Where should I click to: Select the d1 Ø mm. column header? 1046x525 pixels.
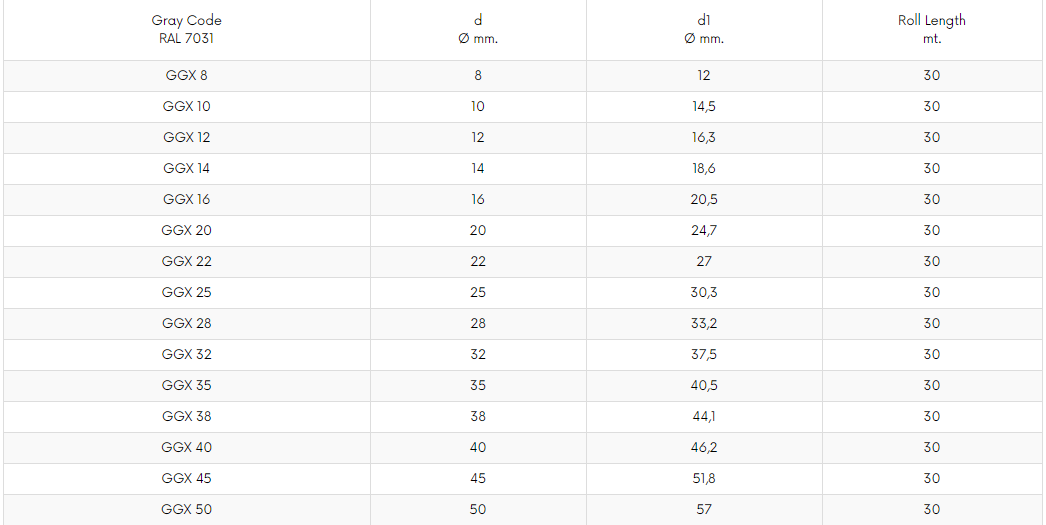(704, 29)
